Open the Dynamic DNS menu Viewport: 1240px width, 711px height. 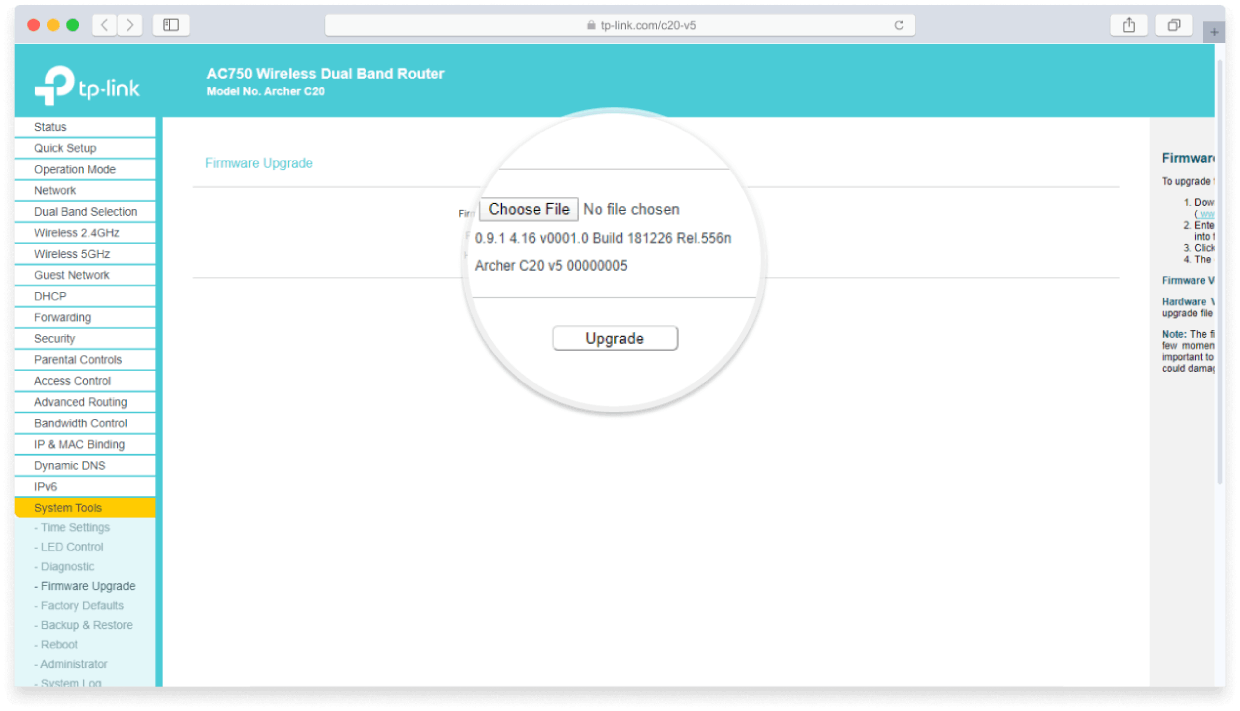coord(85,465)
